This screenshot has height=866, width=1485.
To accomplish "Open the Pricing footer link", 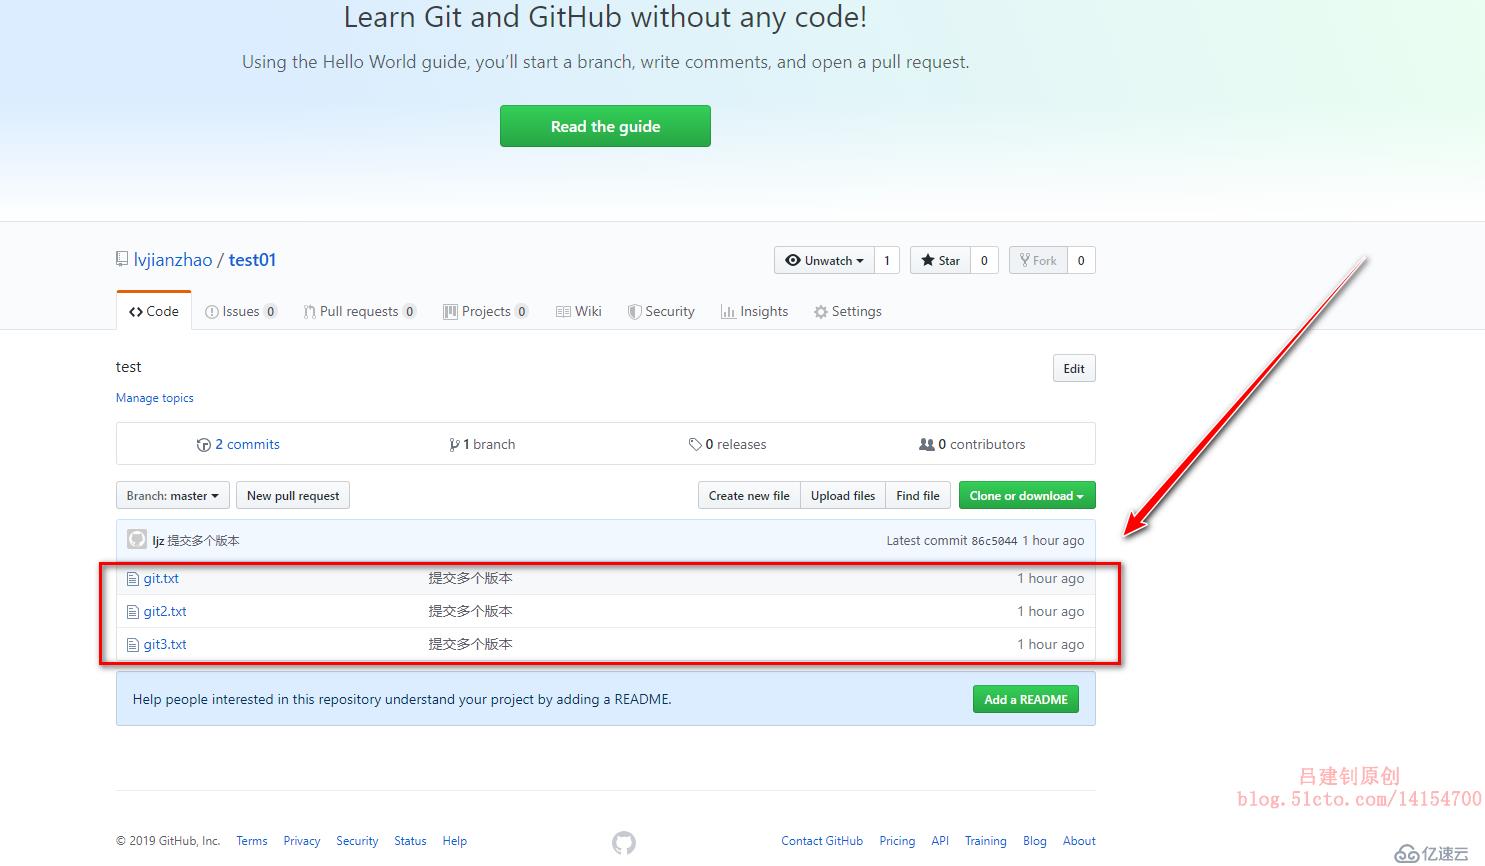I will pos(897,841).
